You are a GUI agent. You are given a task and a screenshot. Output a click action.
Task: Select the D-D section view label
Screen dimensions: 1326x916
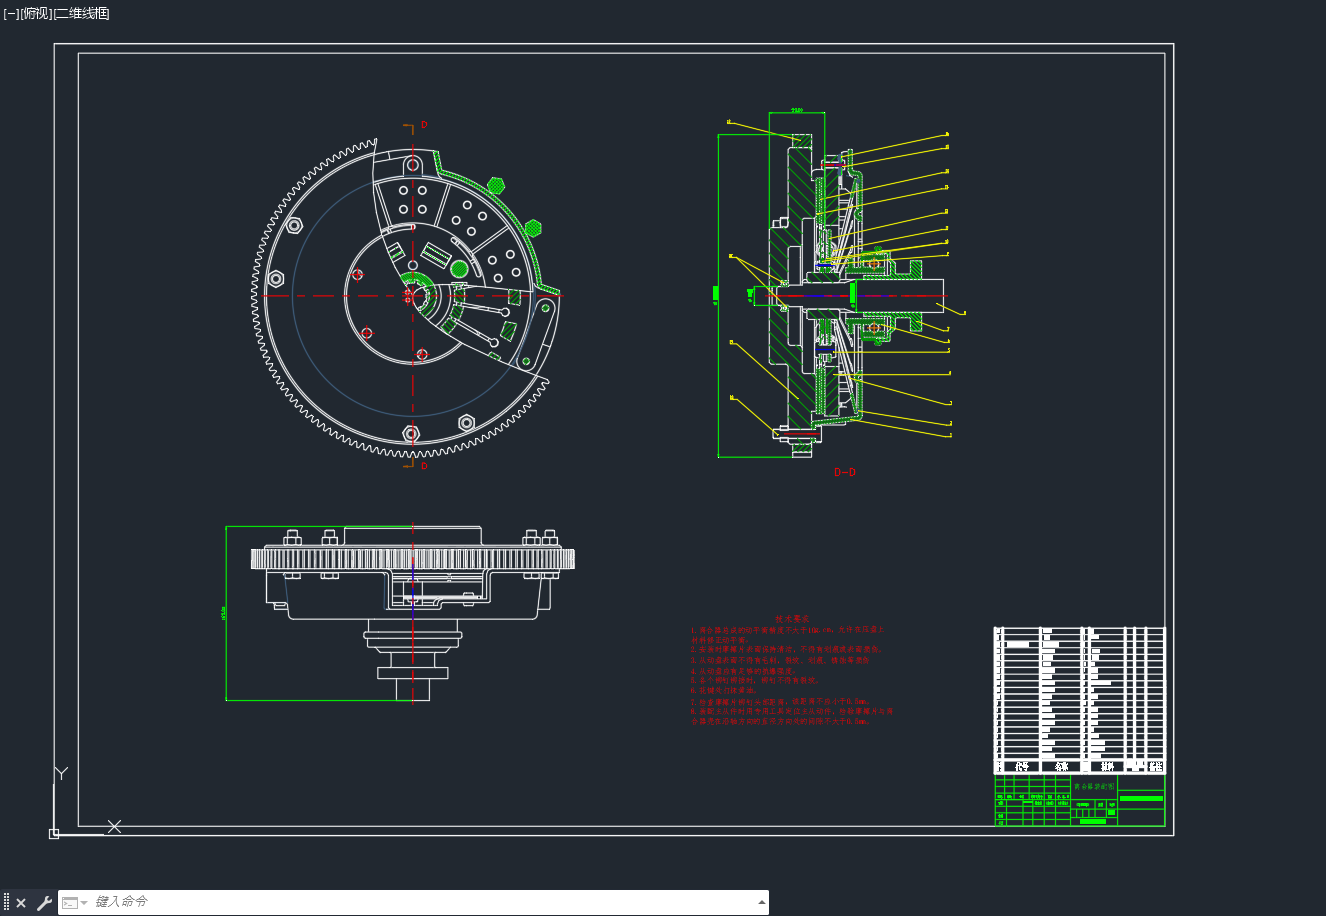pyautogui.click(x=845, y=472)
